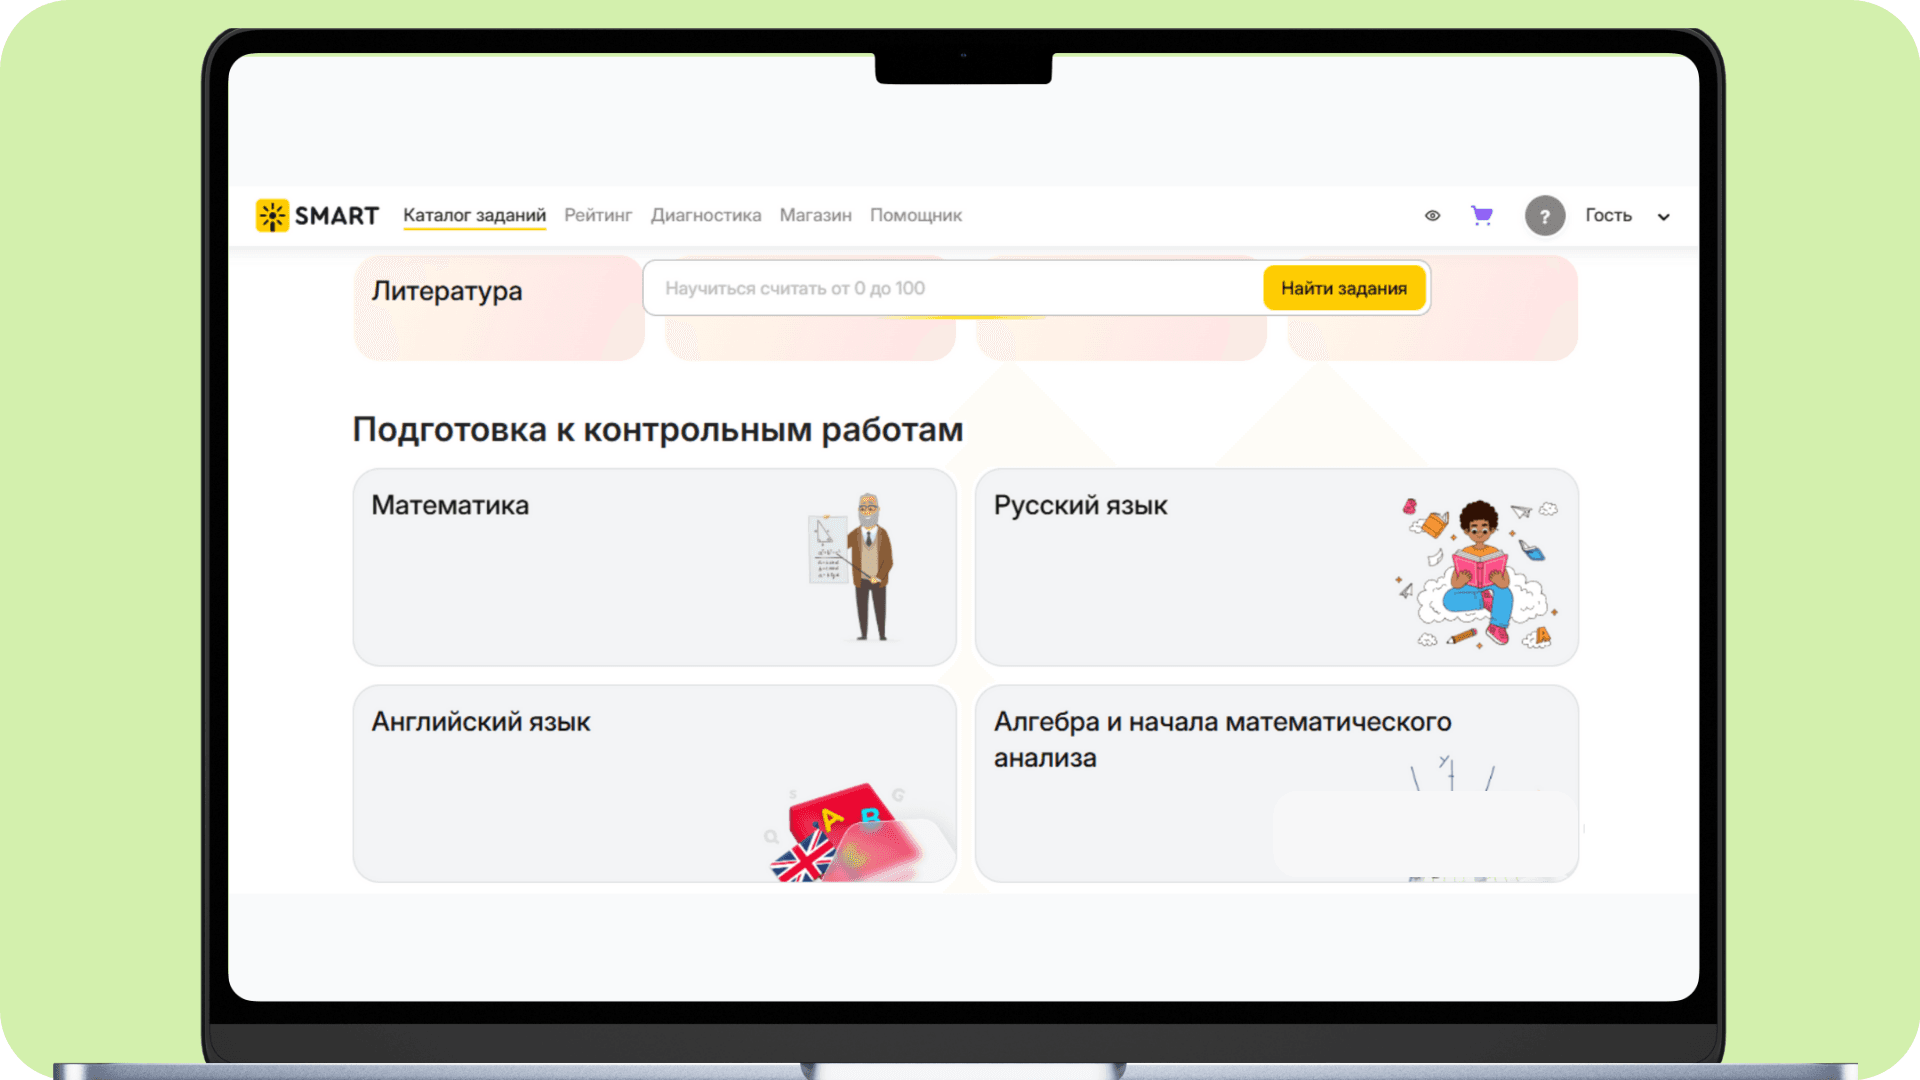Viewport: 1920px width, 1080px height.
Task: Click the question mark guest avatar
Action: pos(1544,216)
